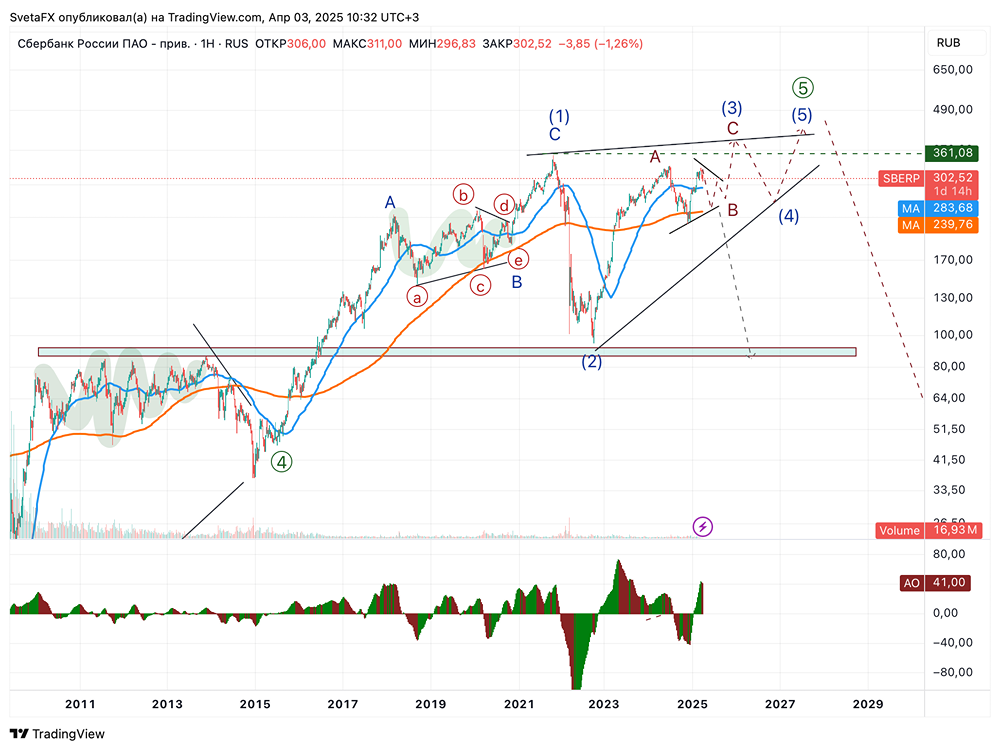This screenshot has width=1000, height=751.
Task: Click the red circled c label
Action: pos(480,286)
